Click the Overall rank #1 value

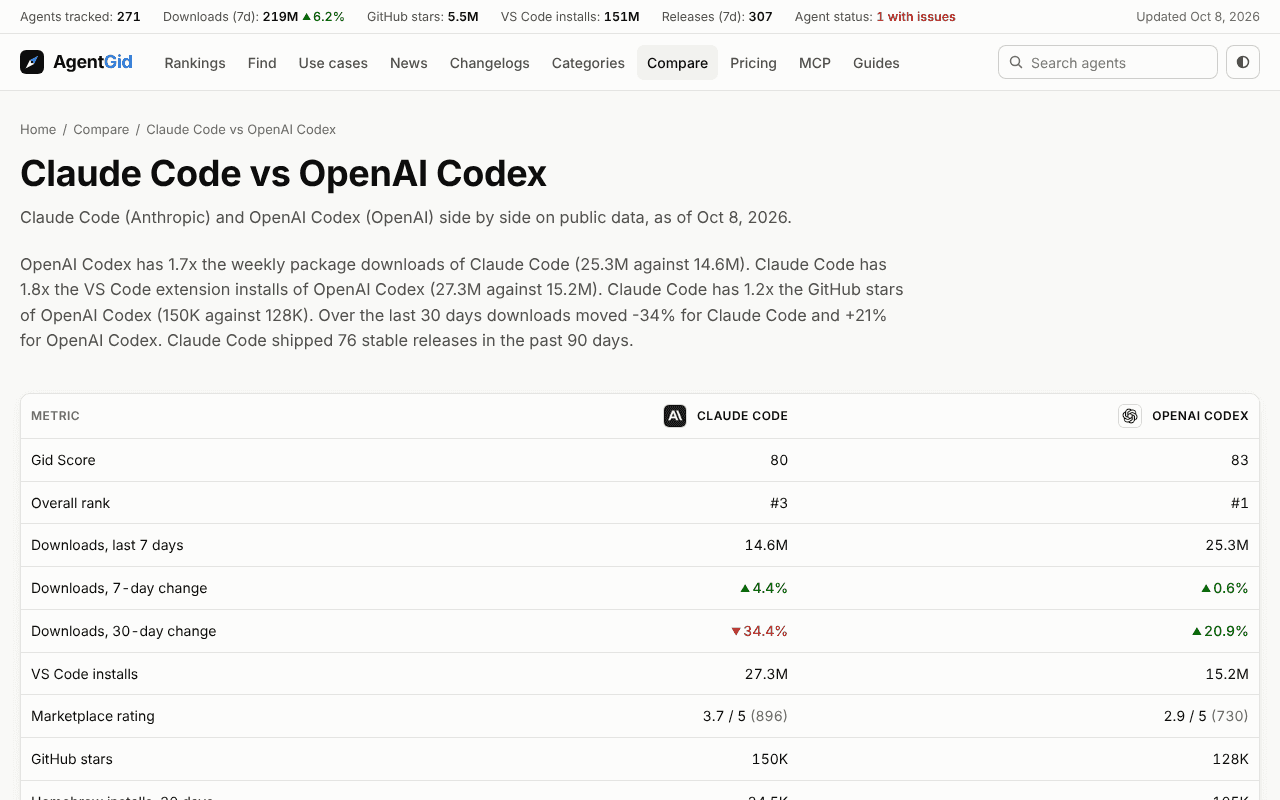pos(1239,503)
